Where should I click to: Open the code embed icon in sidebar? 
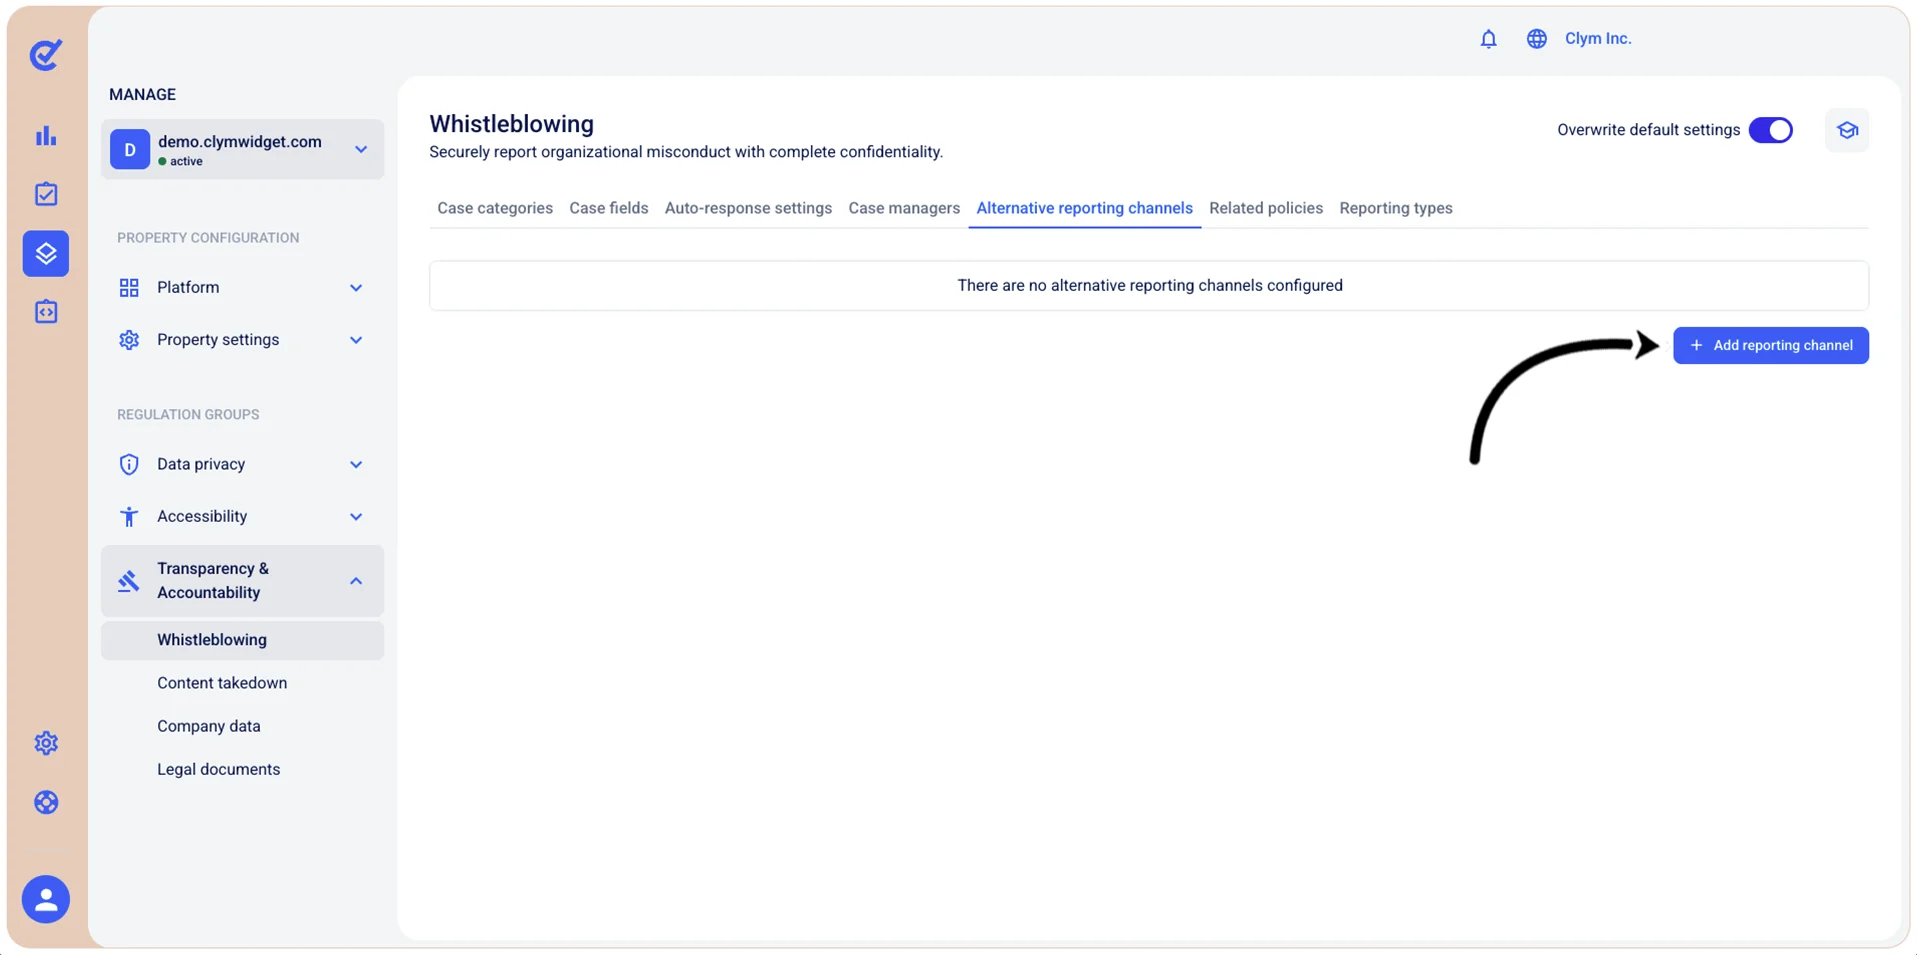[x=46, y=312]
